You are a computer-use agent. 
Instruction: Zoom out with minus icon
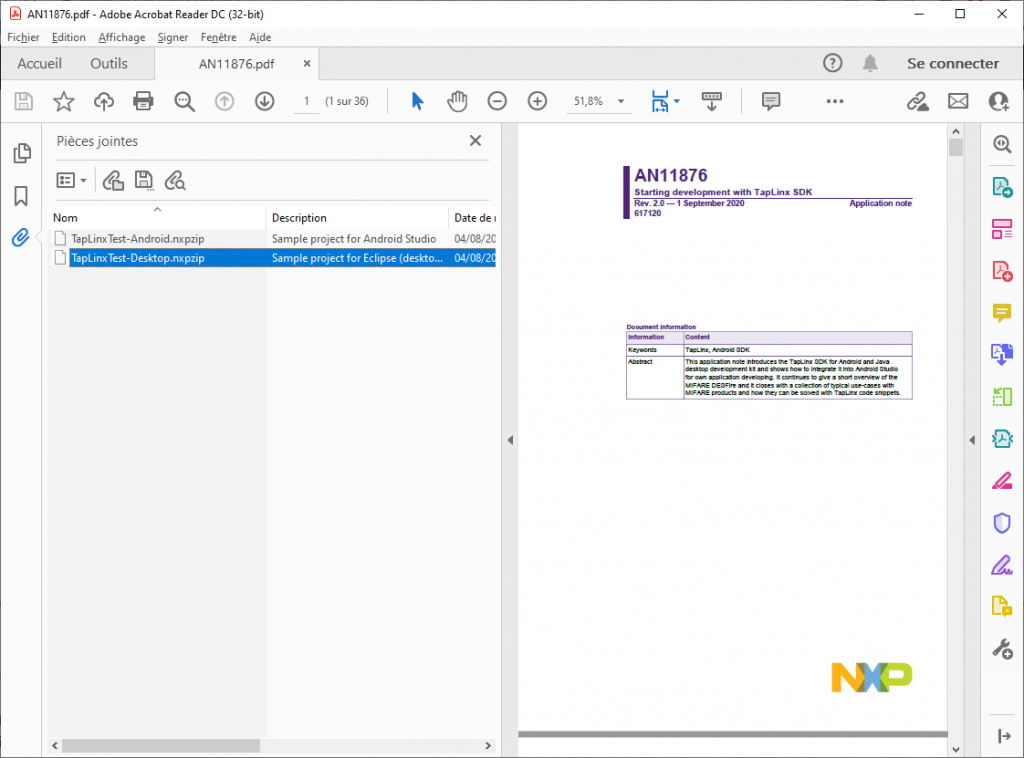tap(497, 101)
